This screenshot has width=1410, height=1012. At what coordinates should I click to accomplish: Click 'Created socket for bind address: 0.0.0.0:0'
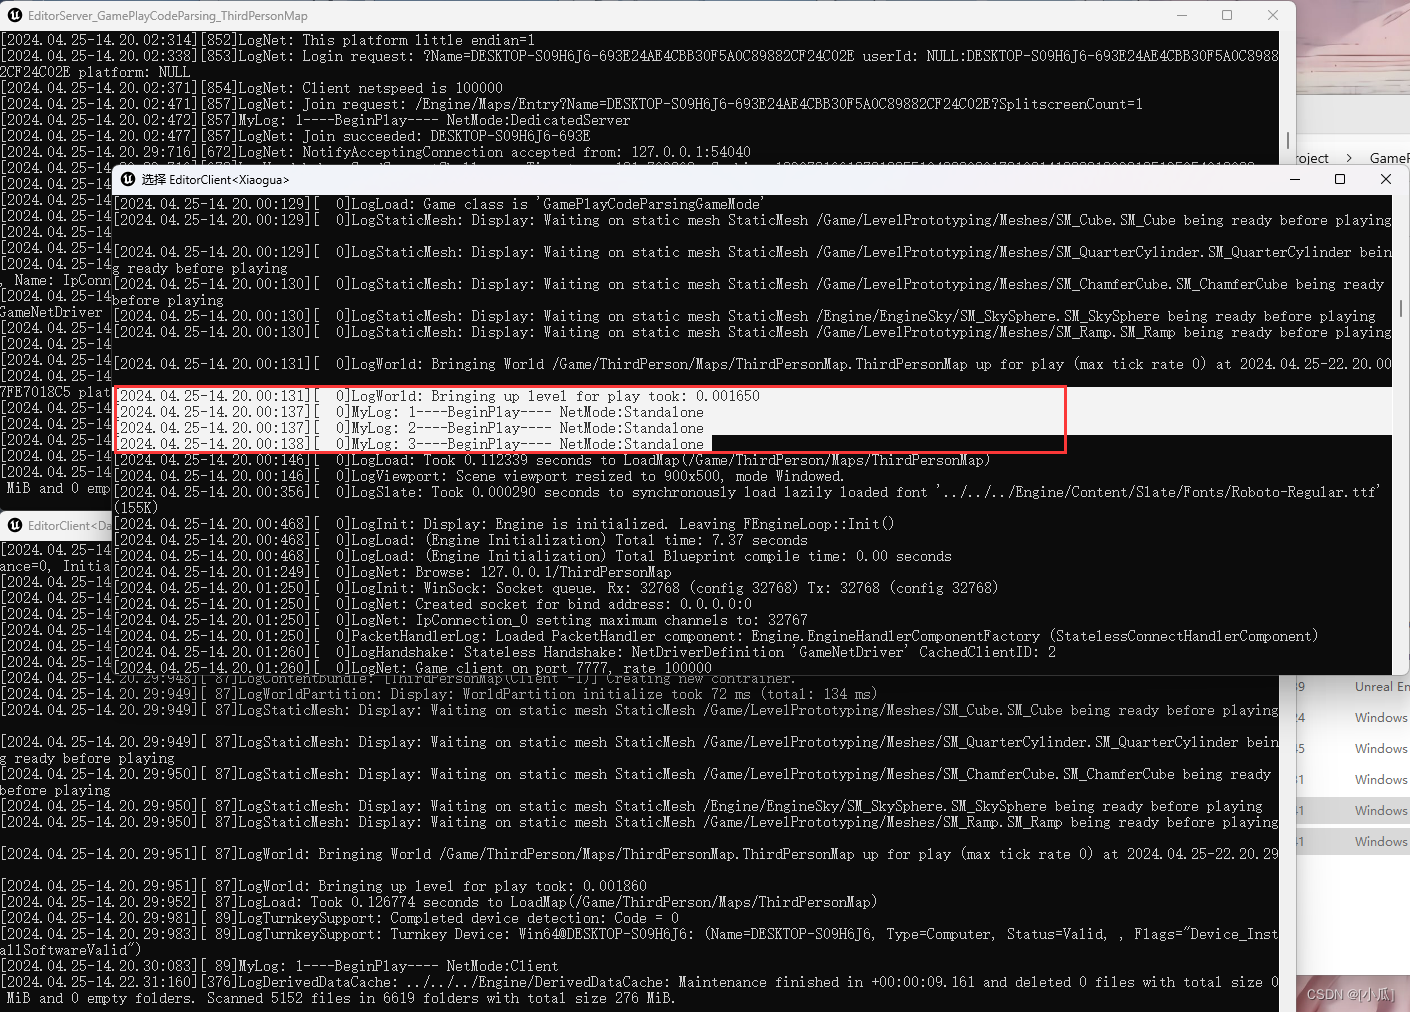pos(433,604)
